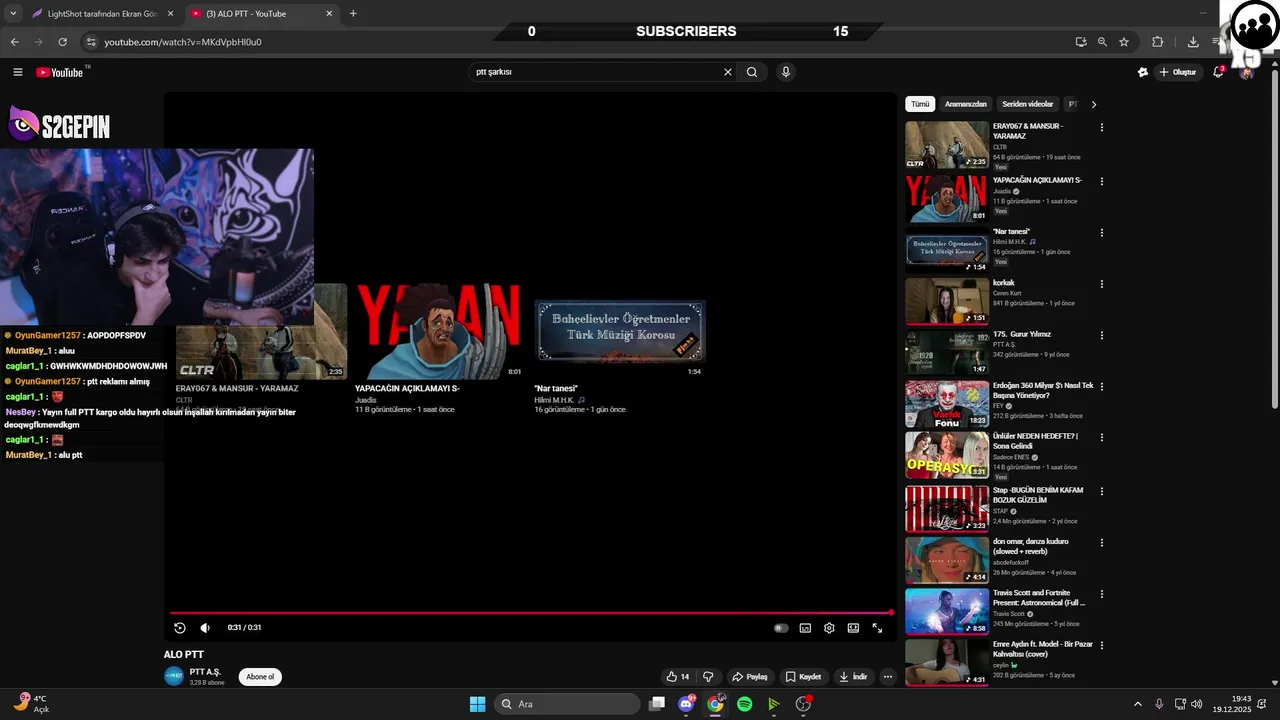Open options for YAPACAĞIN AÇIKLAMAYI sidebar video
Screen dimensions: 1280x720
[1102, 181]
